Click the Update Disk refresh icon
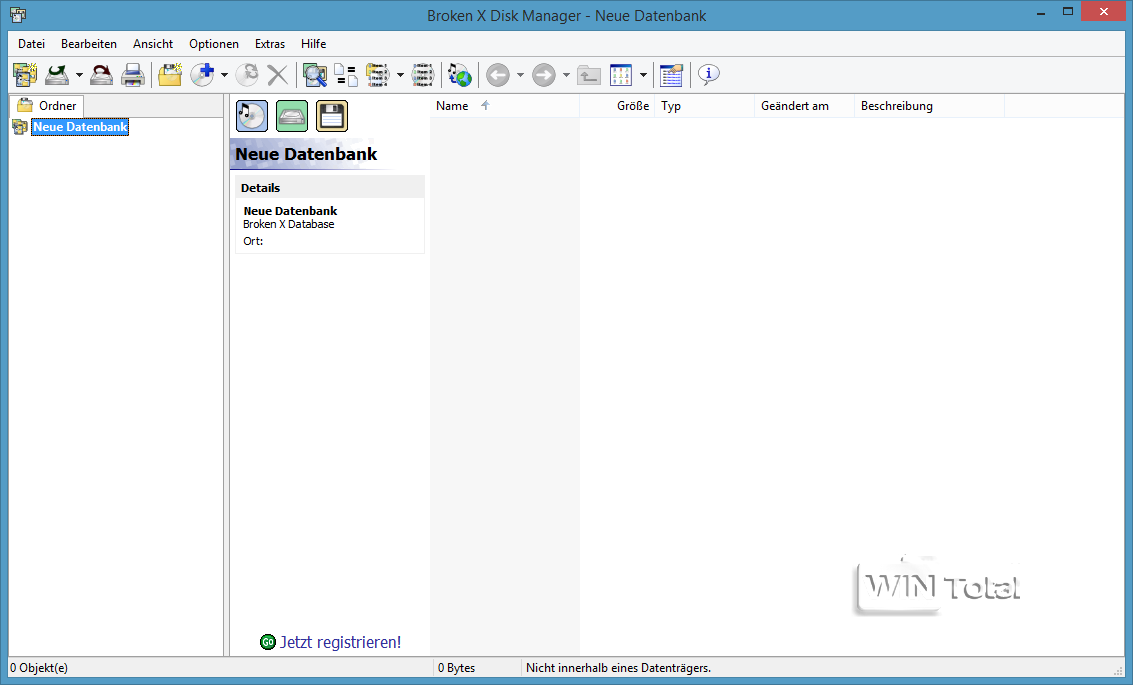This screenshot has height=685, width=1133. tap(247, 74)
